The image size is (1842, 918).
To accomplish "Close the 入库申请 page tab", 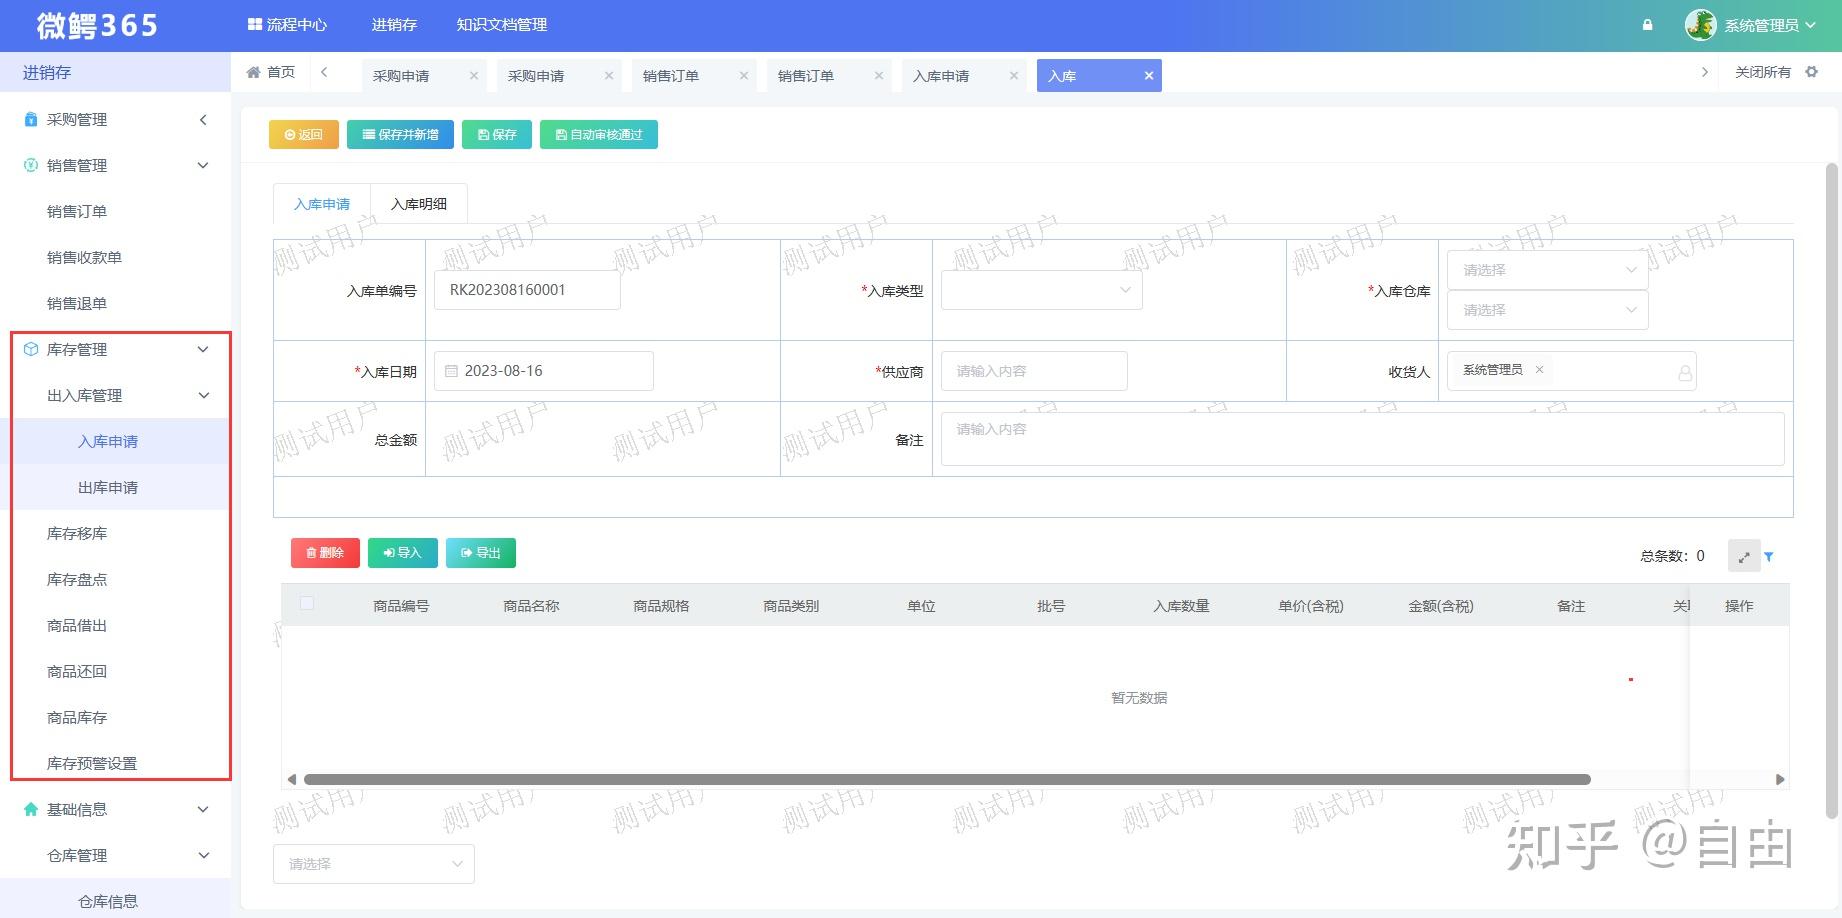I will click(x=1014, y=76).
